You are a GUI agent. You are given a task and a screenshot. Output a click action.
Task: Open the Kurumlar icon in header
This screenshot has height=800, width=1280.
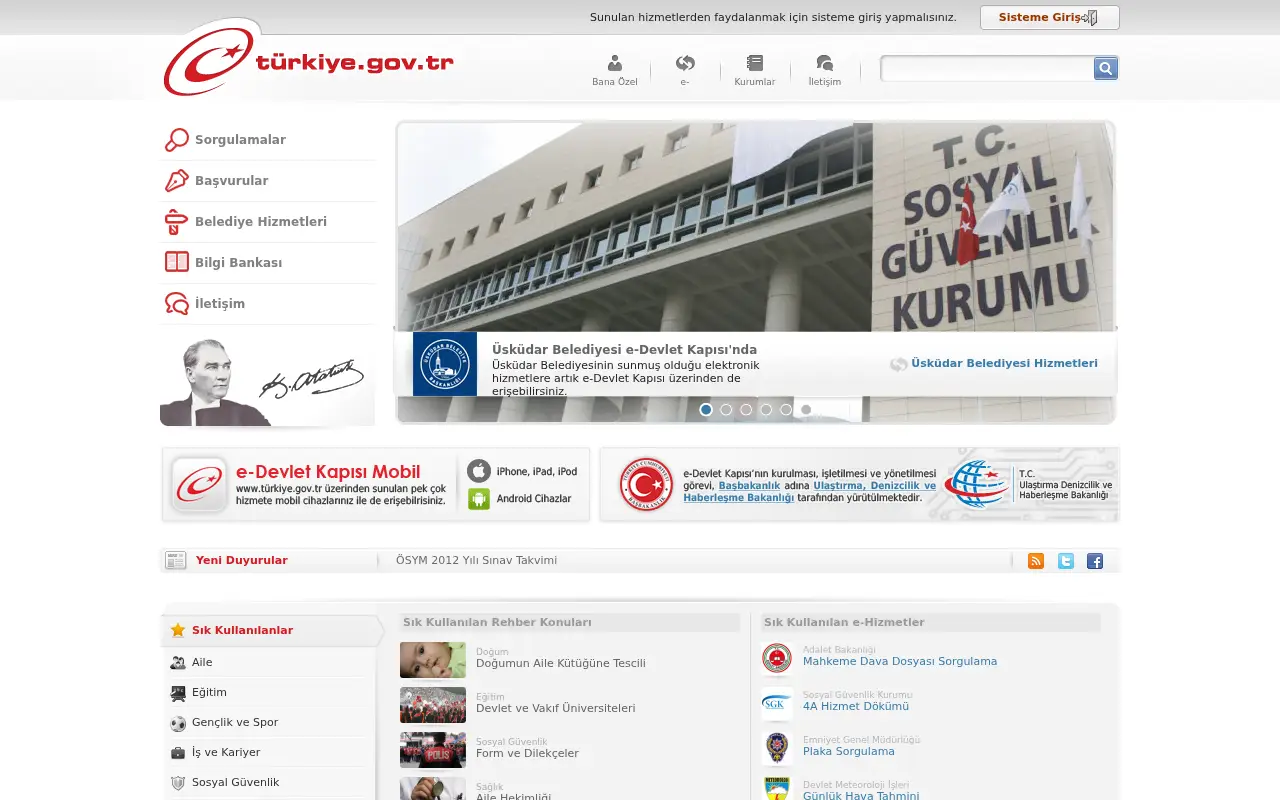754,63
